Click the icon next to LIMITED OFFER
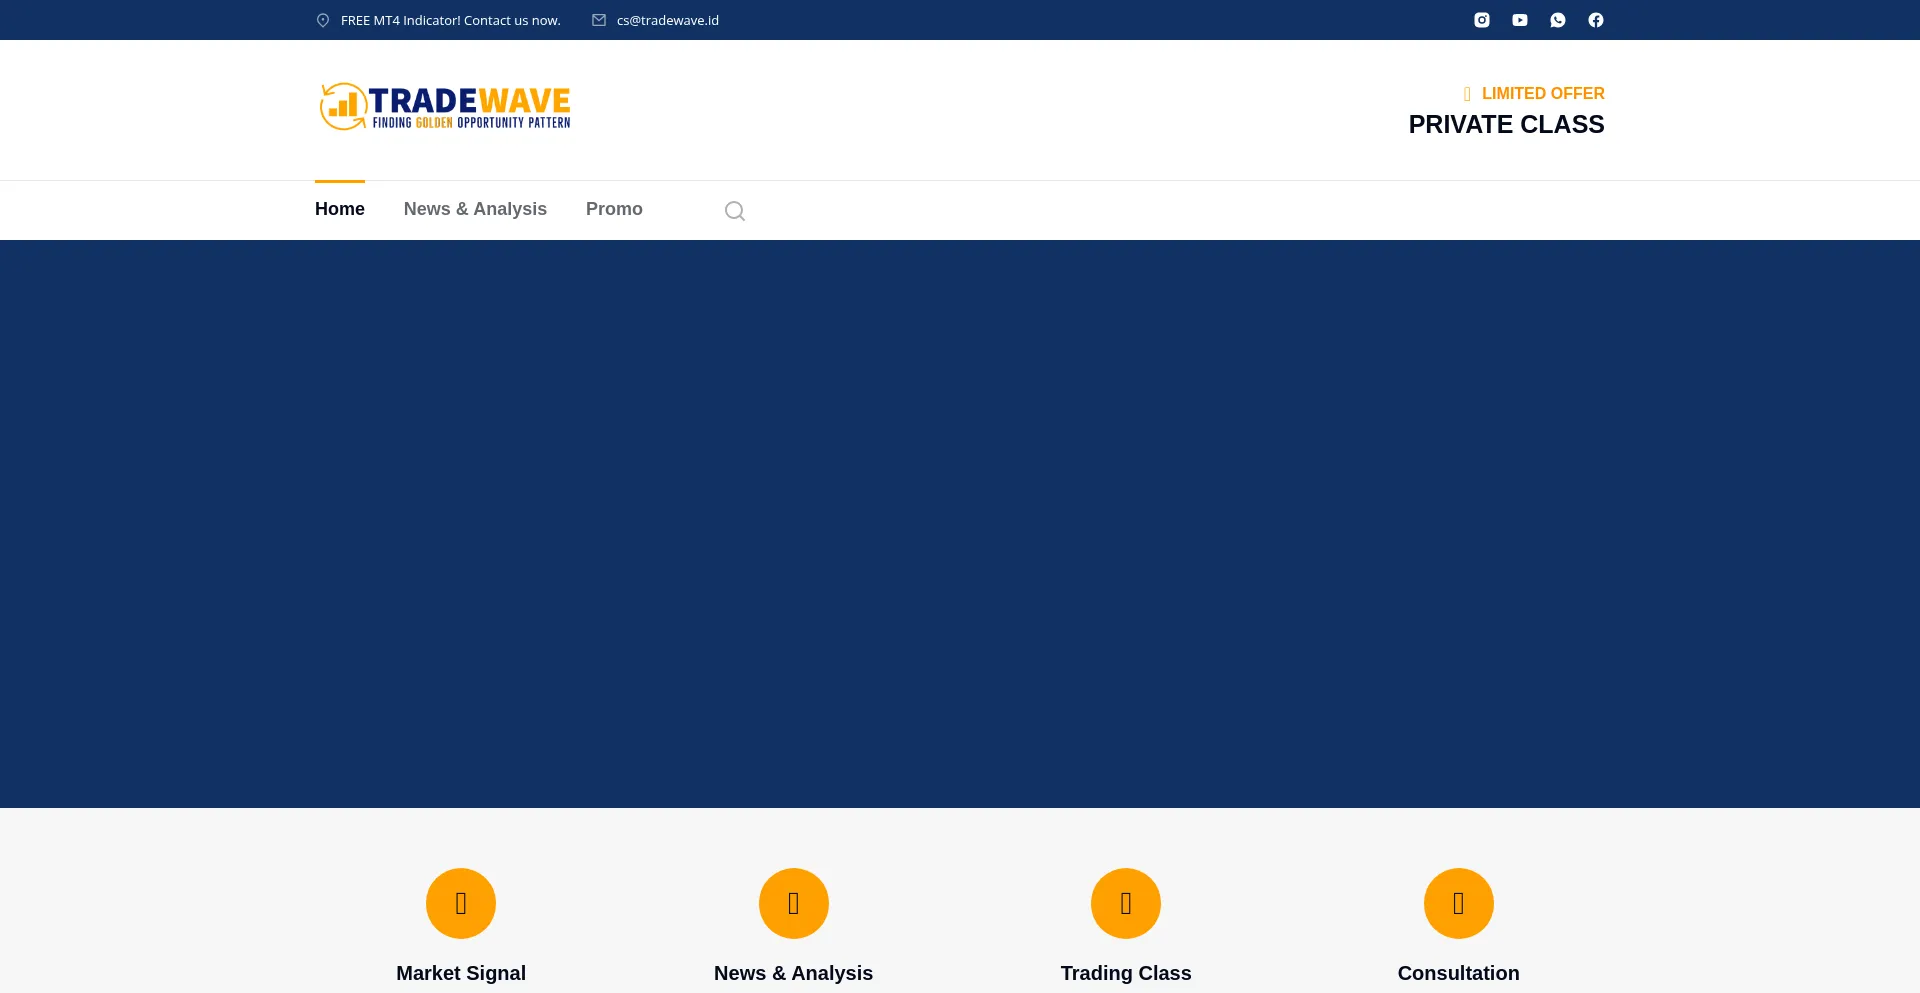The image size is (1920, 993). click(x=1466, y=93)
